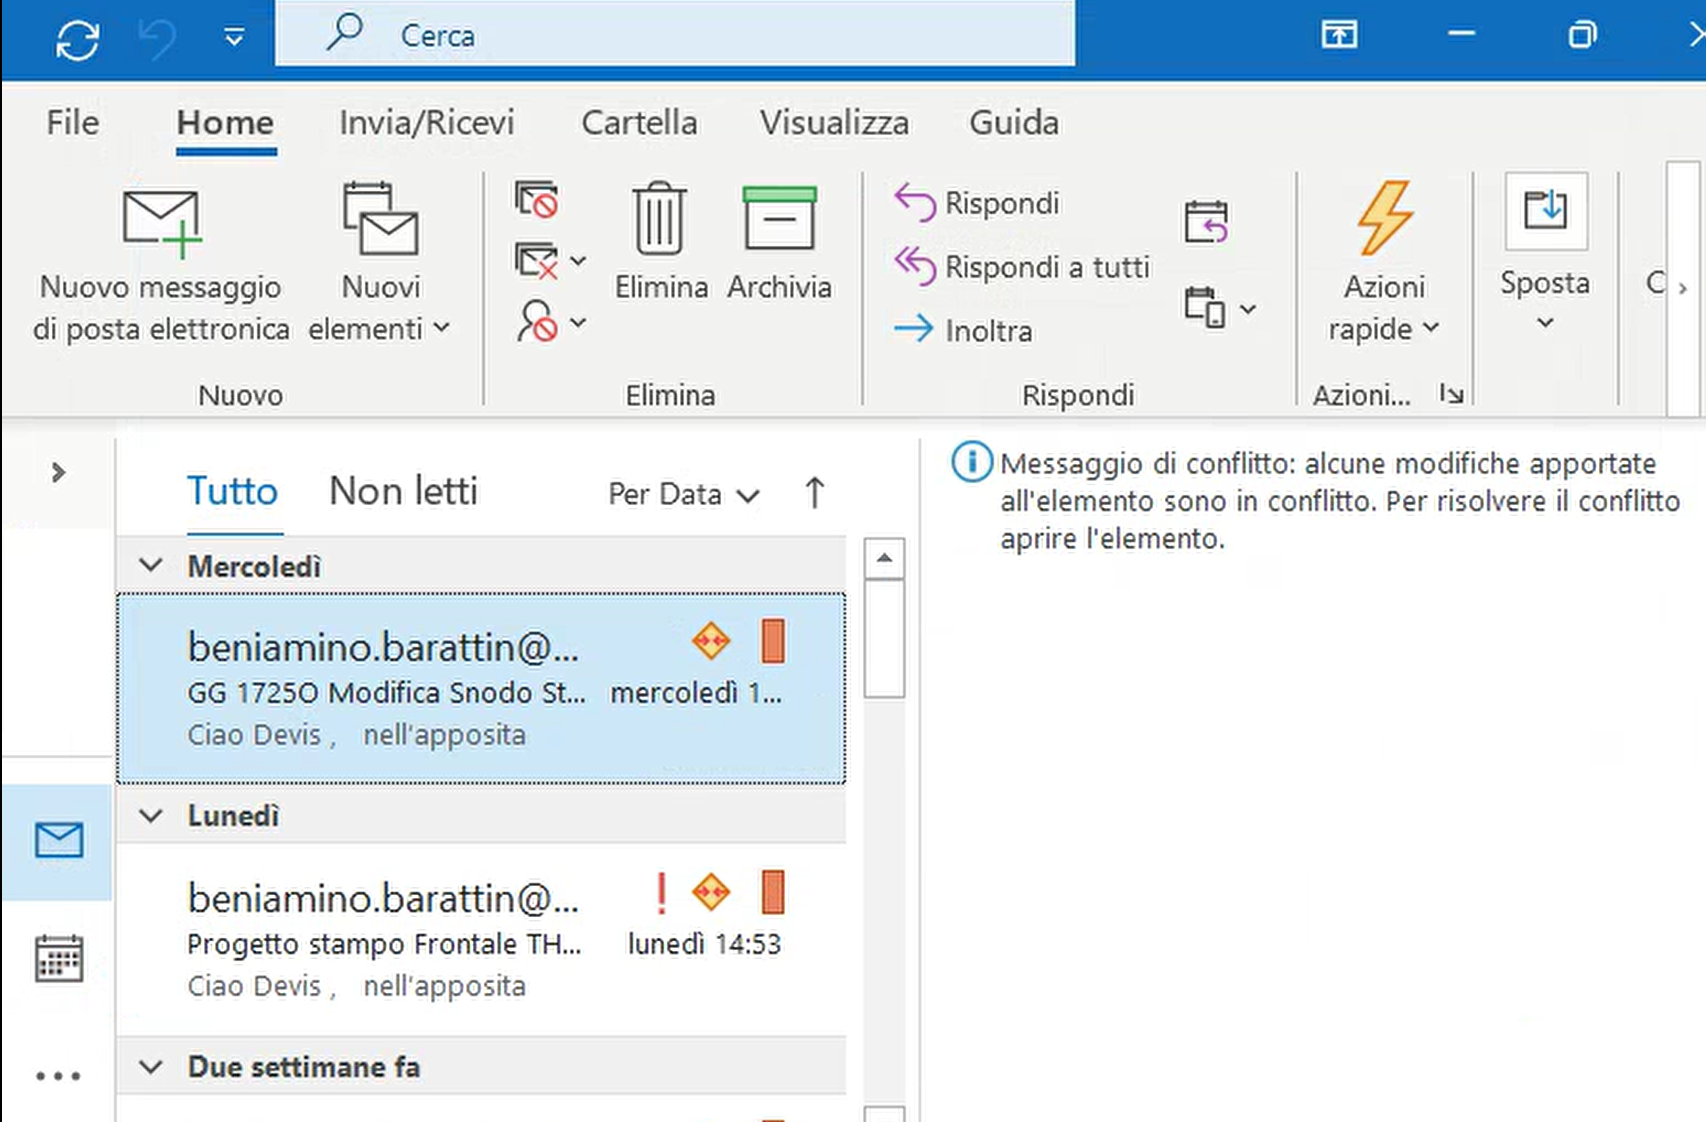The height and width of the screenshot is (1122, 1706).
Task: Click the New Email envelope icon
Action: point(161,221)
